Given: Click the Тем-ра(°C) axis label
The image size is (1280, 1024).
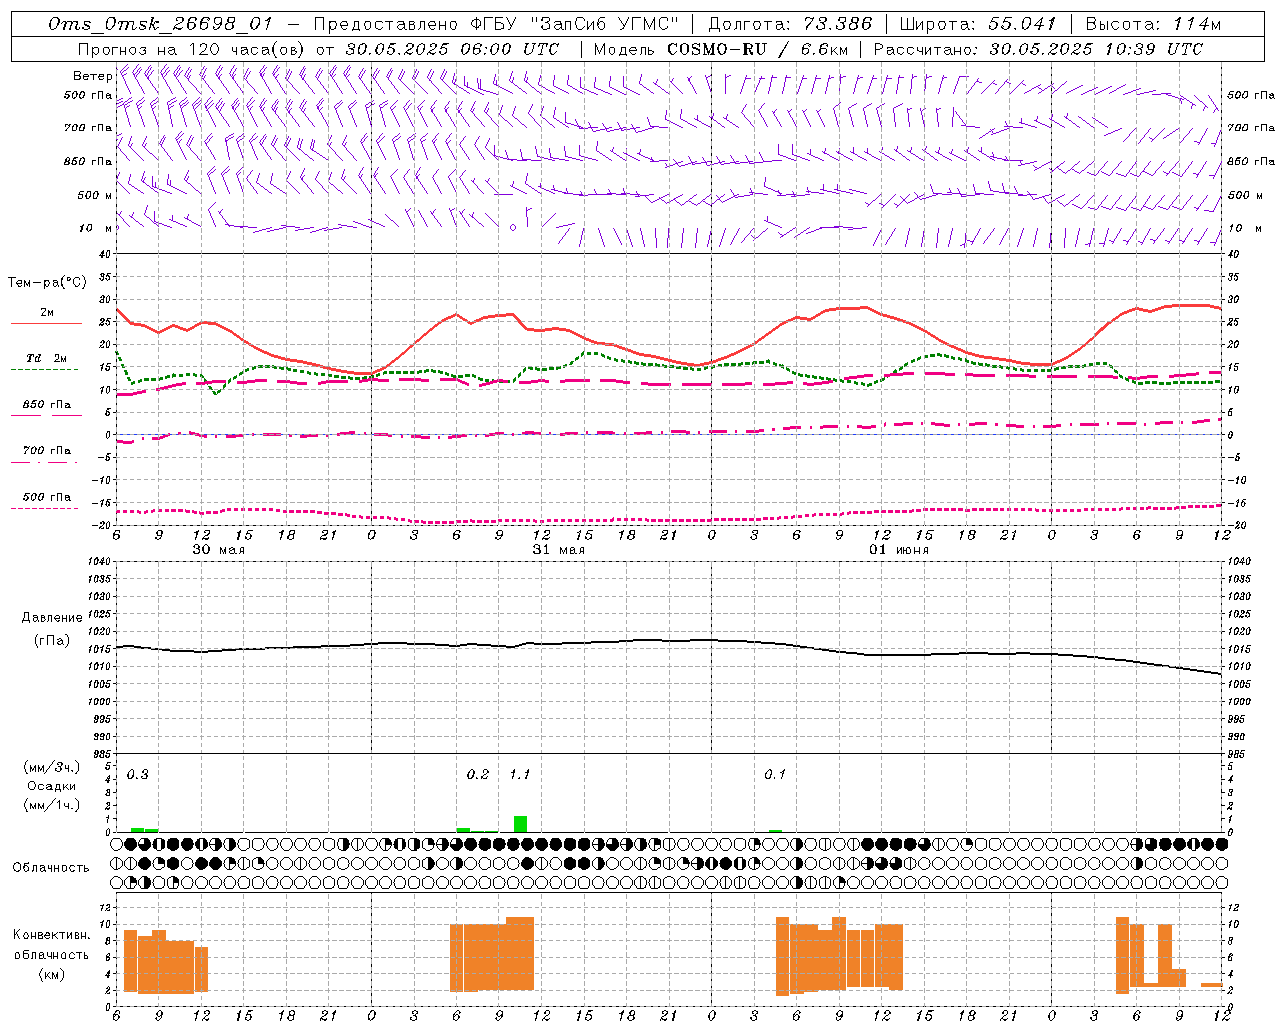Looking at the screenshot, I should click(47, 283).
